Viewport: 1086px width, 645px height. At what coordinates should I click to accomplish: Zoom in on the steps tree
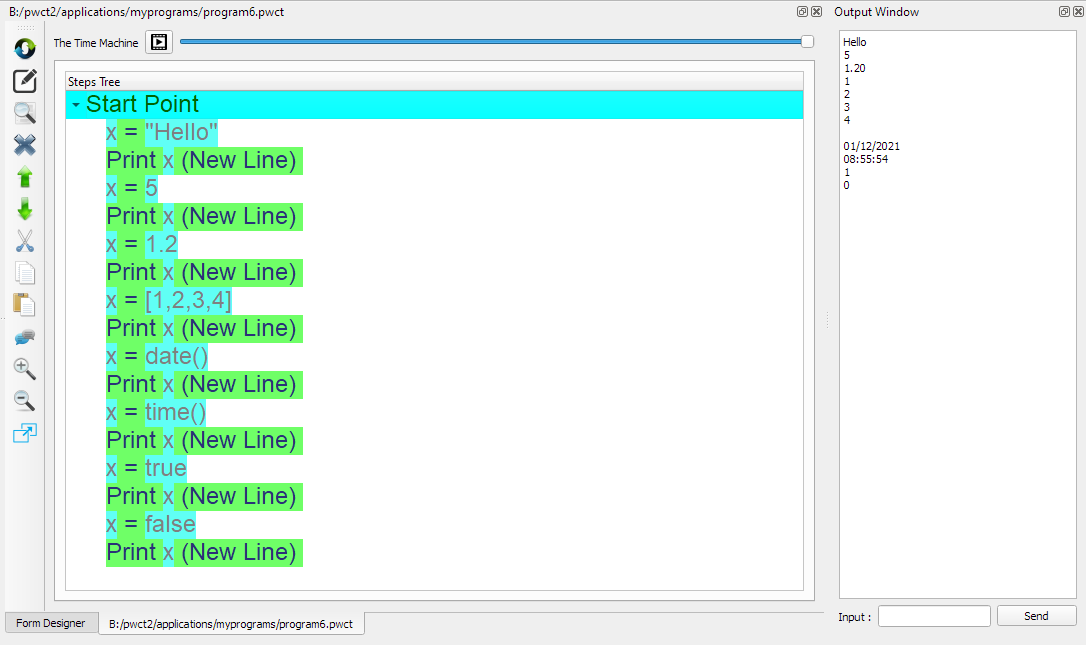24,369
